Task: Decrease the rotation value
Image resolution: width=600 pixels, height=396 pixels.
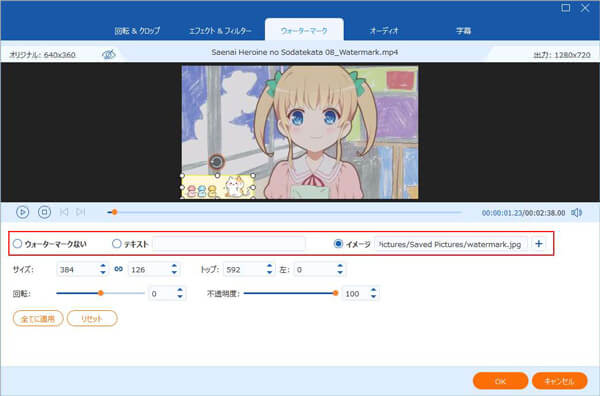Action: [180, 297]
